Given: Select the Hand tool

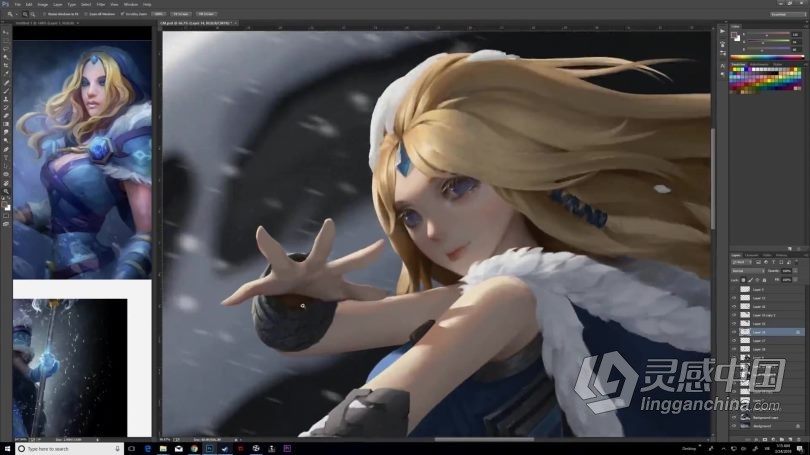Looking at the screenshot, I should [x=6, y=182].
